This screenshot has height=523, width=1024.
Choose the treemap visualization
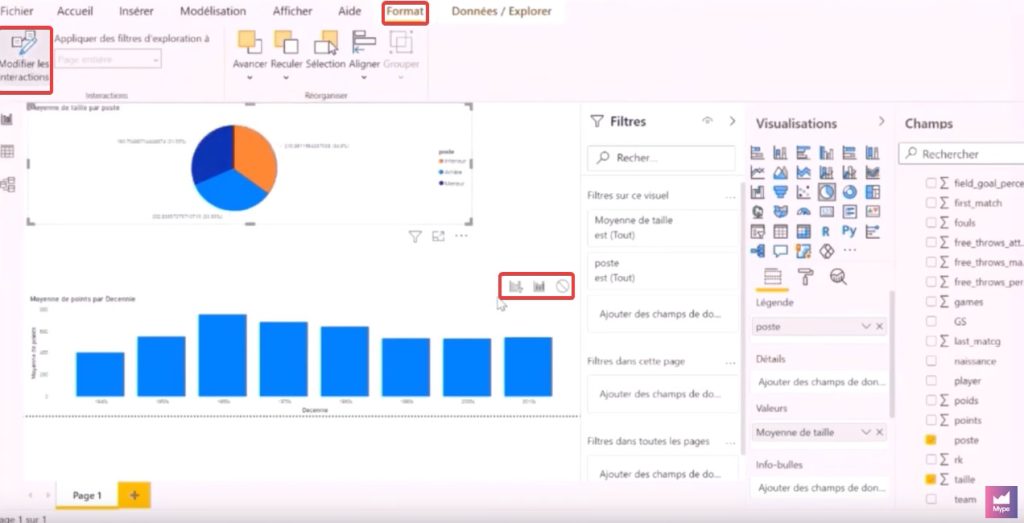click(x=872, y=192)
